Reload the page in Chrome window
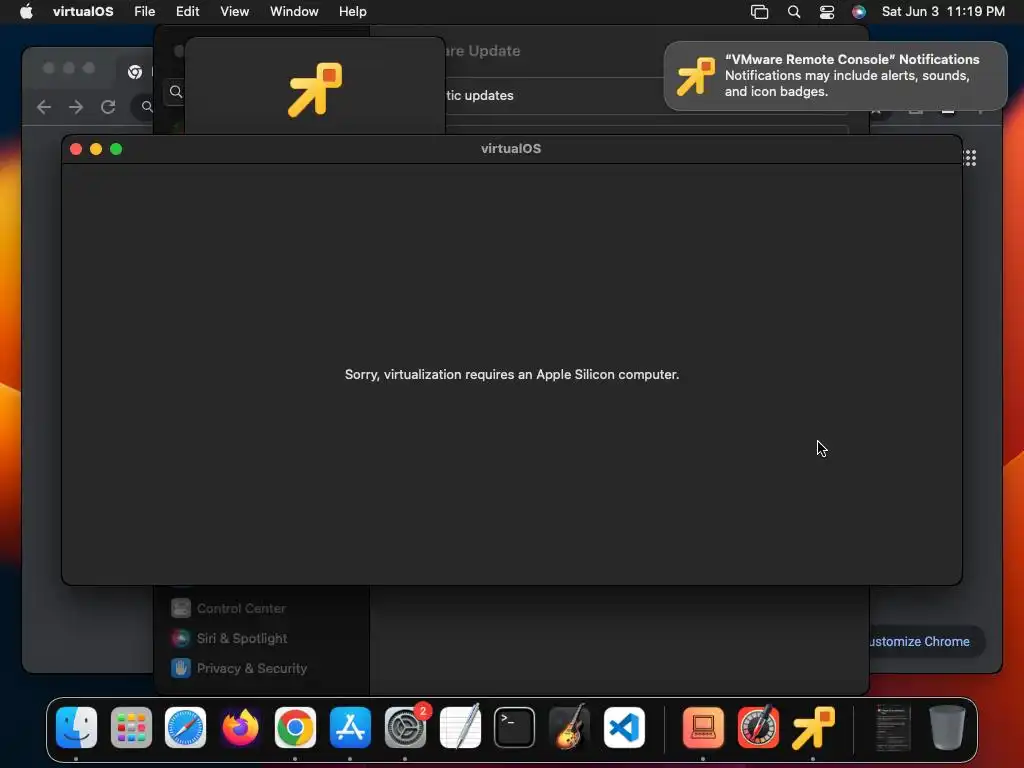 pyautogui.click(x=108, y=107)
